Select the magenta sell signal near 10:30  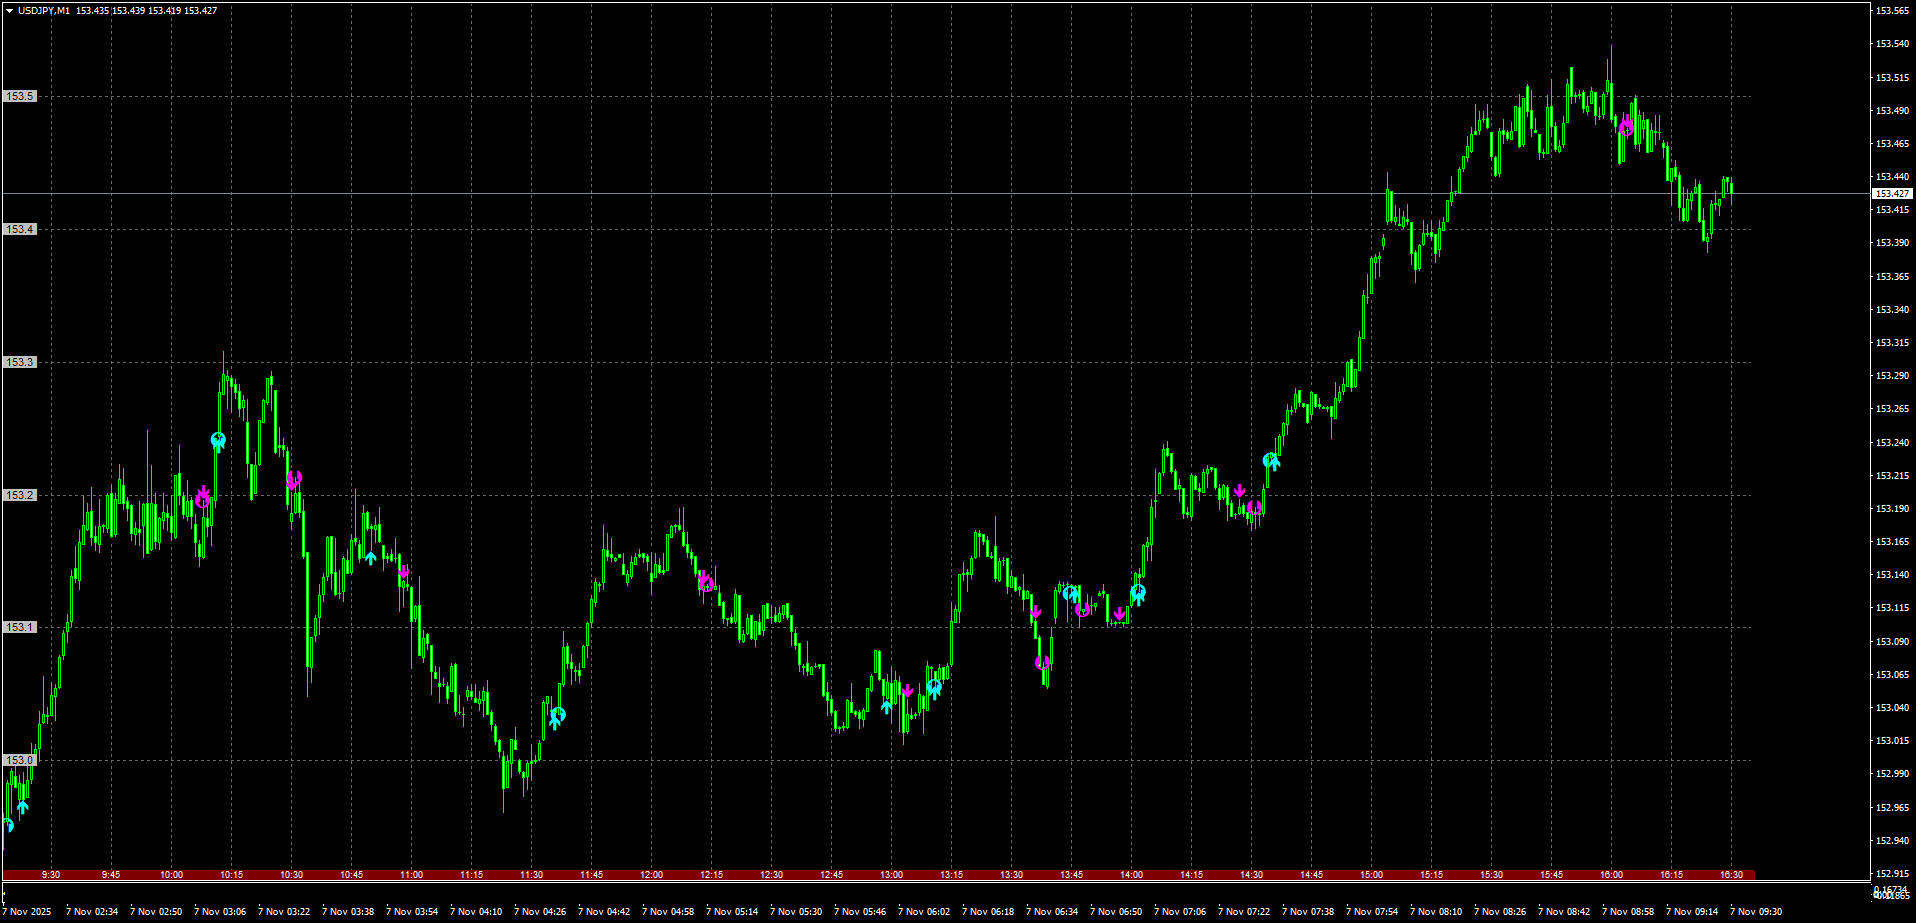(294, 480)
